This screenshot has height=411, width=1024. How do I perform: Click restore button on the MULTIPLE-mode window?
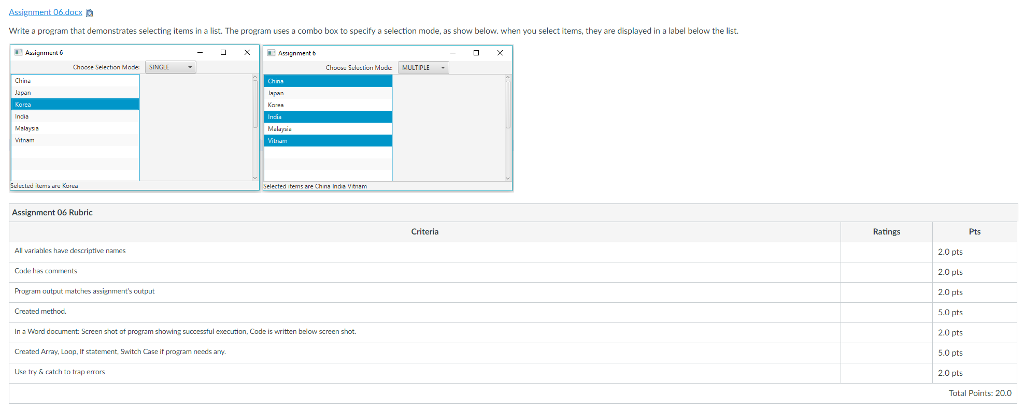tap(476, 53)
